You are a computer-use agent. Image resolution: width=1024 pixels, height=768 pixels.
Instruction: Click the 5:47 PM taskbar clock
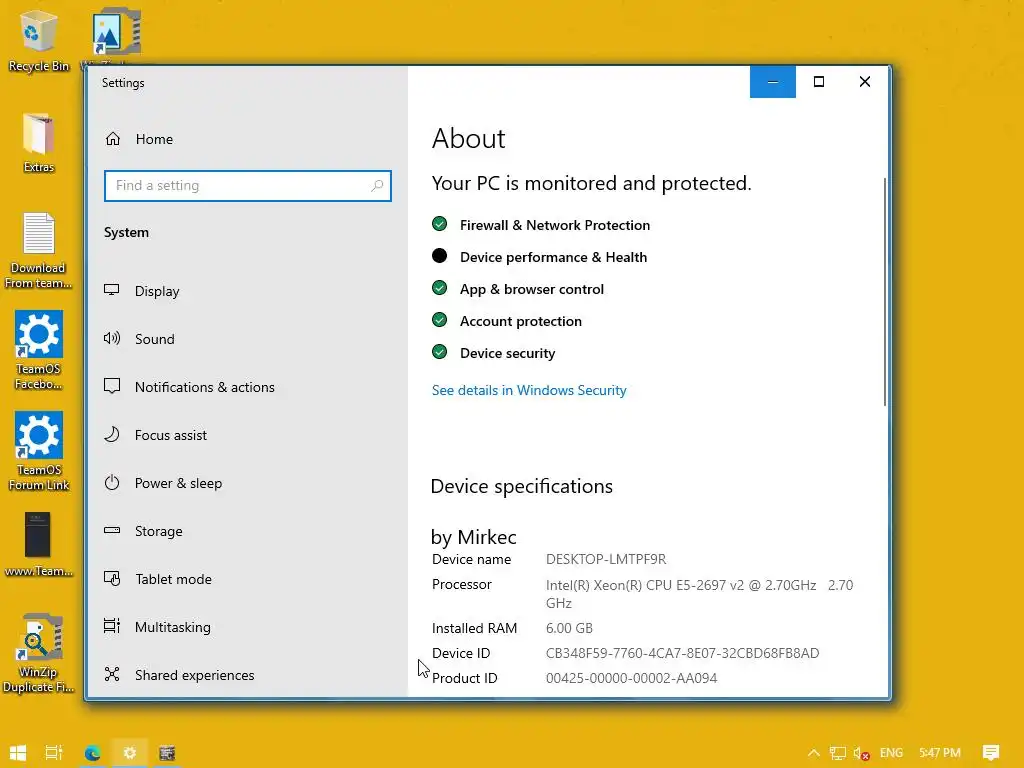[x=940, y=753]
